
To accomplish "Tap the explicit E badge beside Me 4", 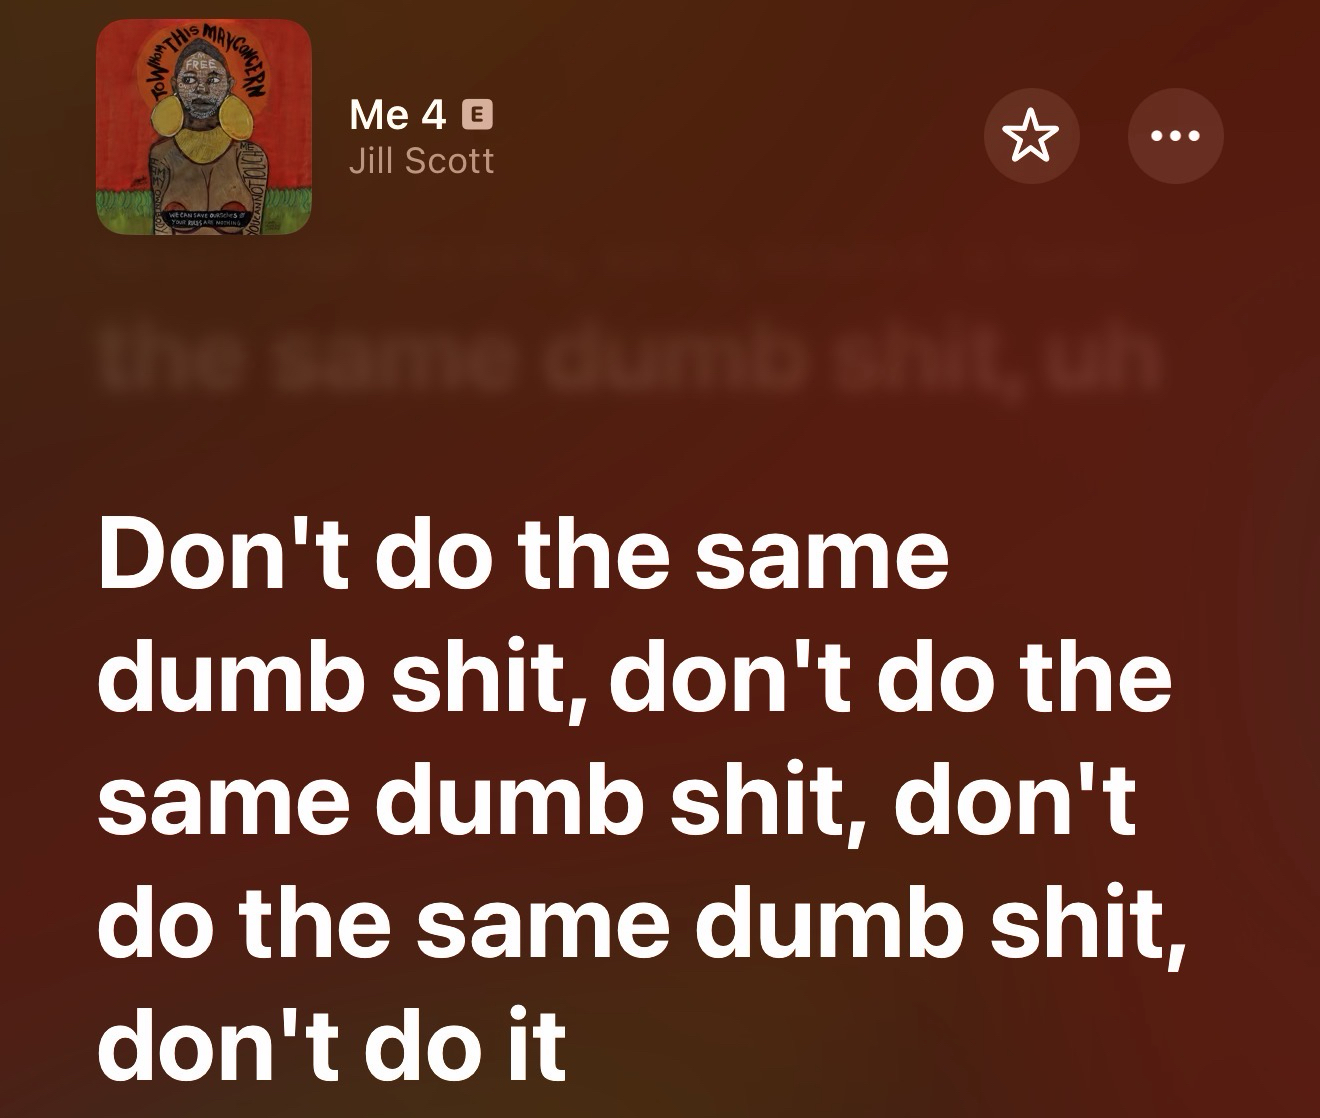I will (478, 115).
